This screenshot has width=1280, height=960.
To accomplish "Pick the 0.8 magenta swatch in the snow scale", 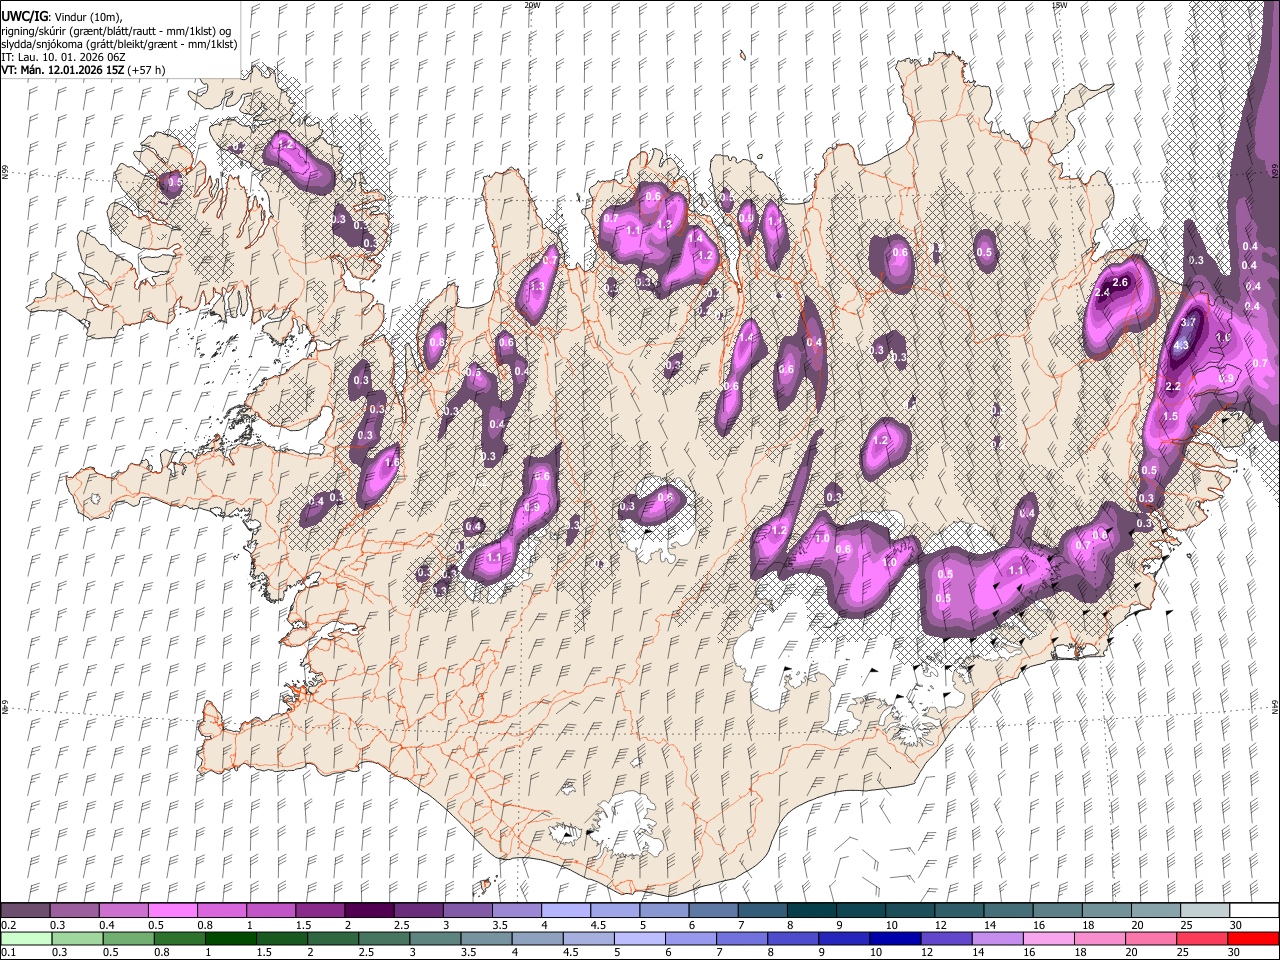I will coord(221,911).
